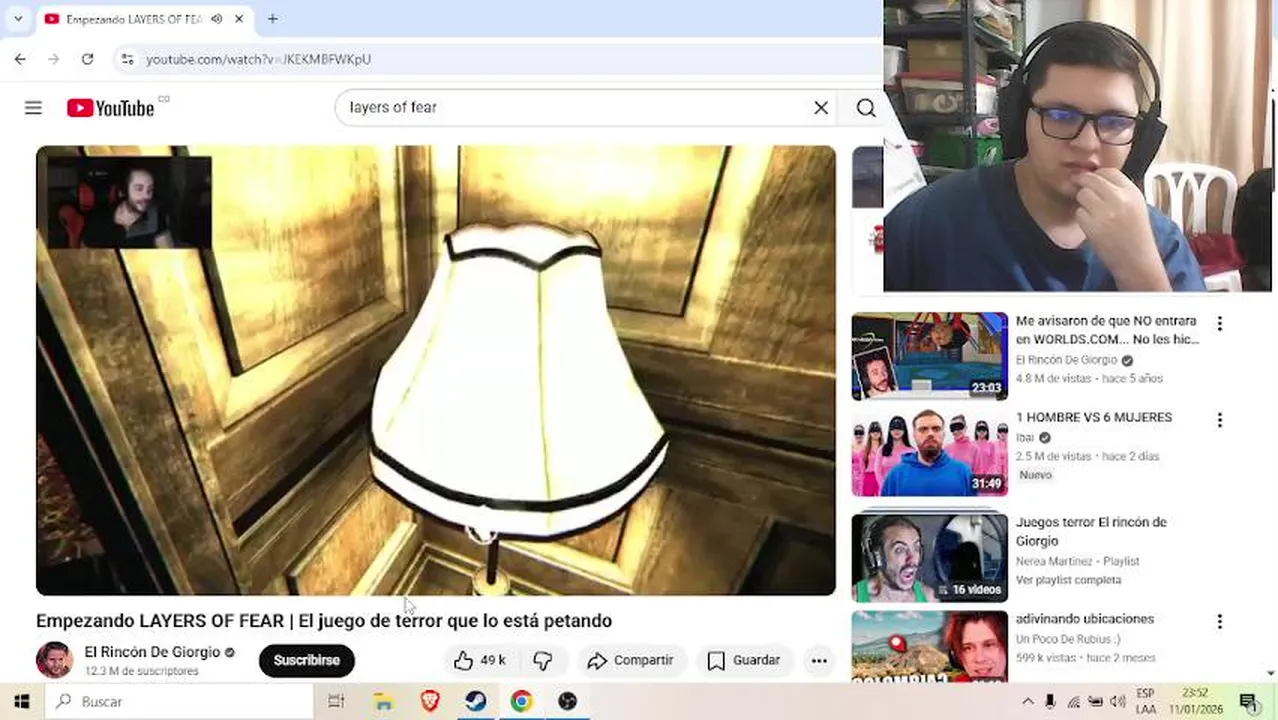The image size is (1278, 720).
Task: Open 'adivinando ubicaciones' title link
Action: click(x=1085, y=619)
